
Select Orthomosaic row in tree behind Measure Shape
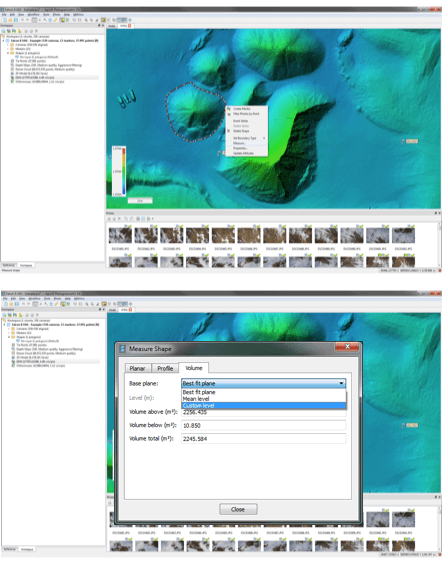(x=39, y=366)
